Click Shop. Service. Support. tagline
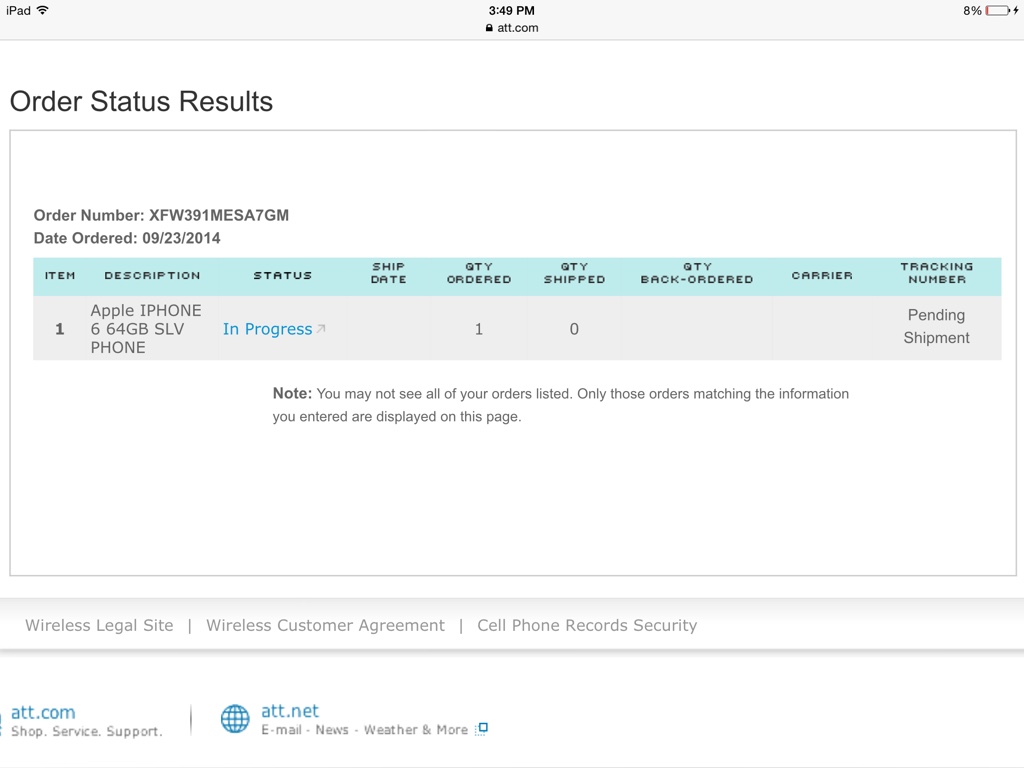The height and width of the screenshot is (768, 1024). (x=86, y=731)
